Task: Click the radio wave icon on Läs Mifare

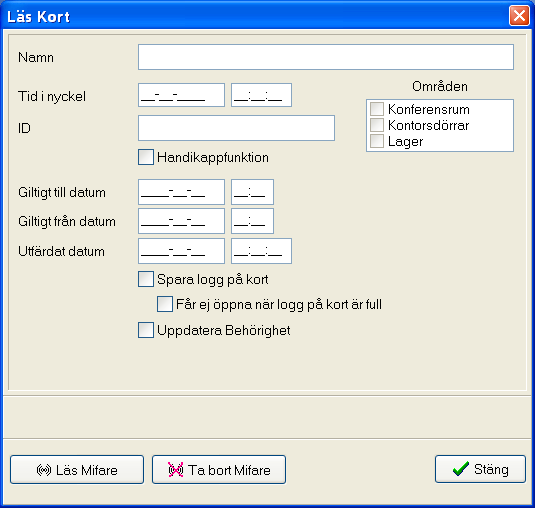Action: 44,470
